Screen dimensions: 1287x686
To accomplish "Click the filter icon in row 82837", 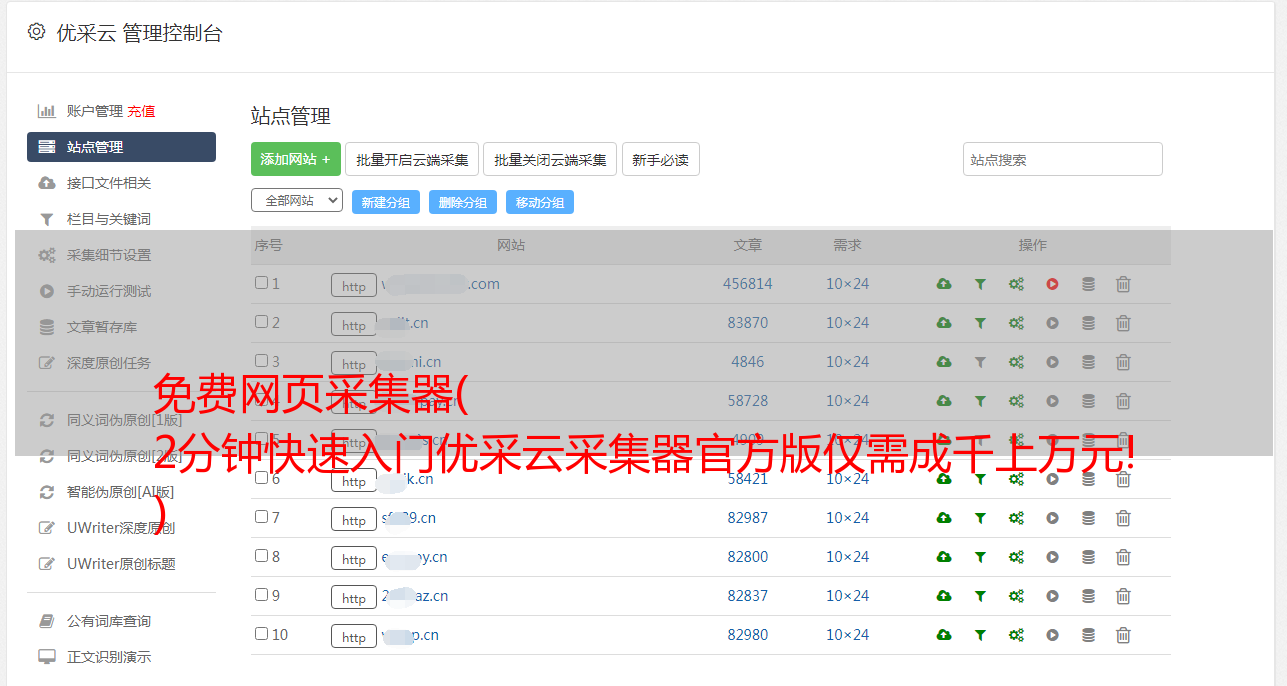I will point(980,596).
